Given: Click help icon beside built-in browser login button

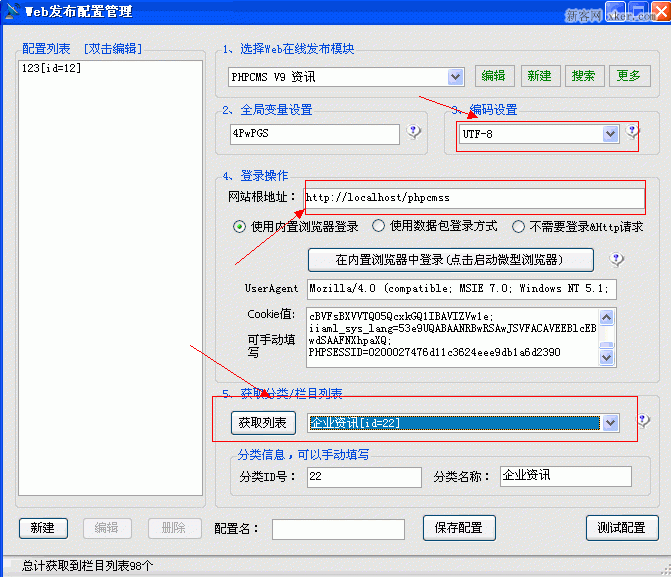Looking at the screenshot, I should click(617, 260).
